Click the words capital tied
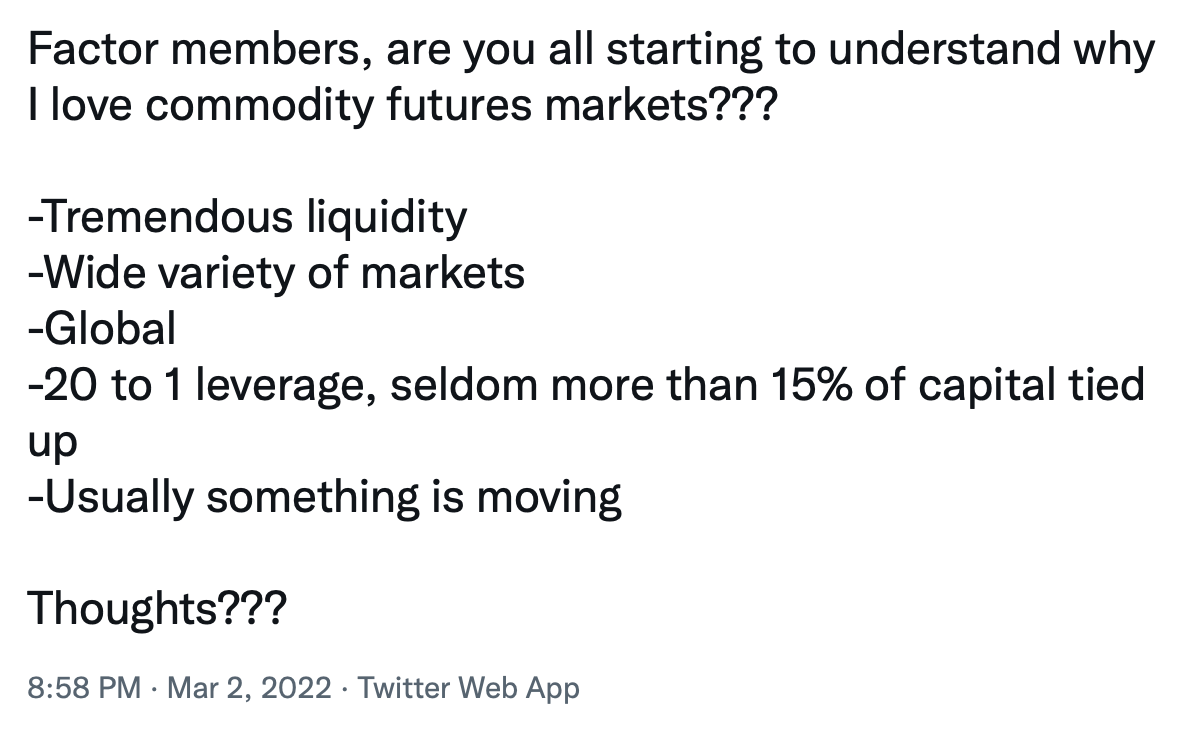Image resolution: width=1188 pixels, height=730 pixels. (x=1031, y=385)
